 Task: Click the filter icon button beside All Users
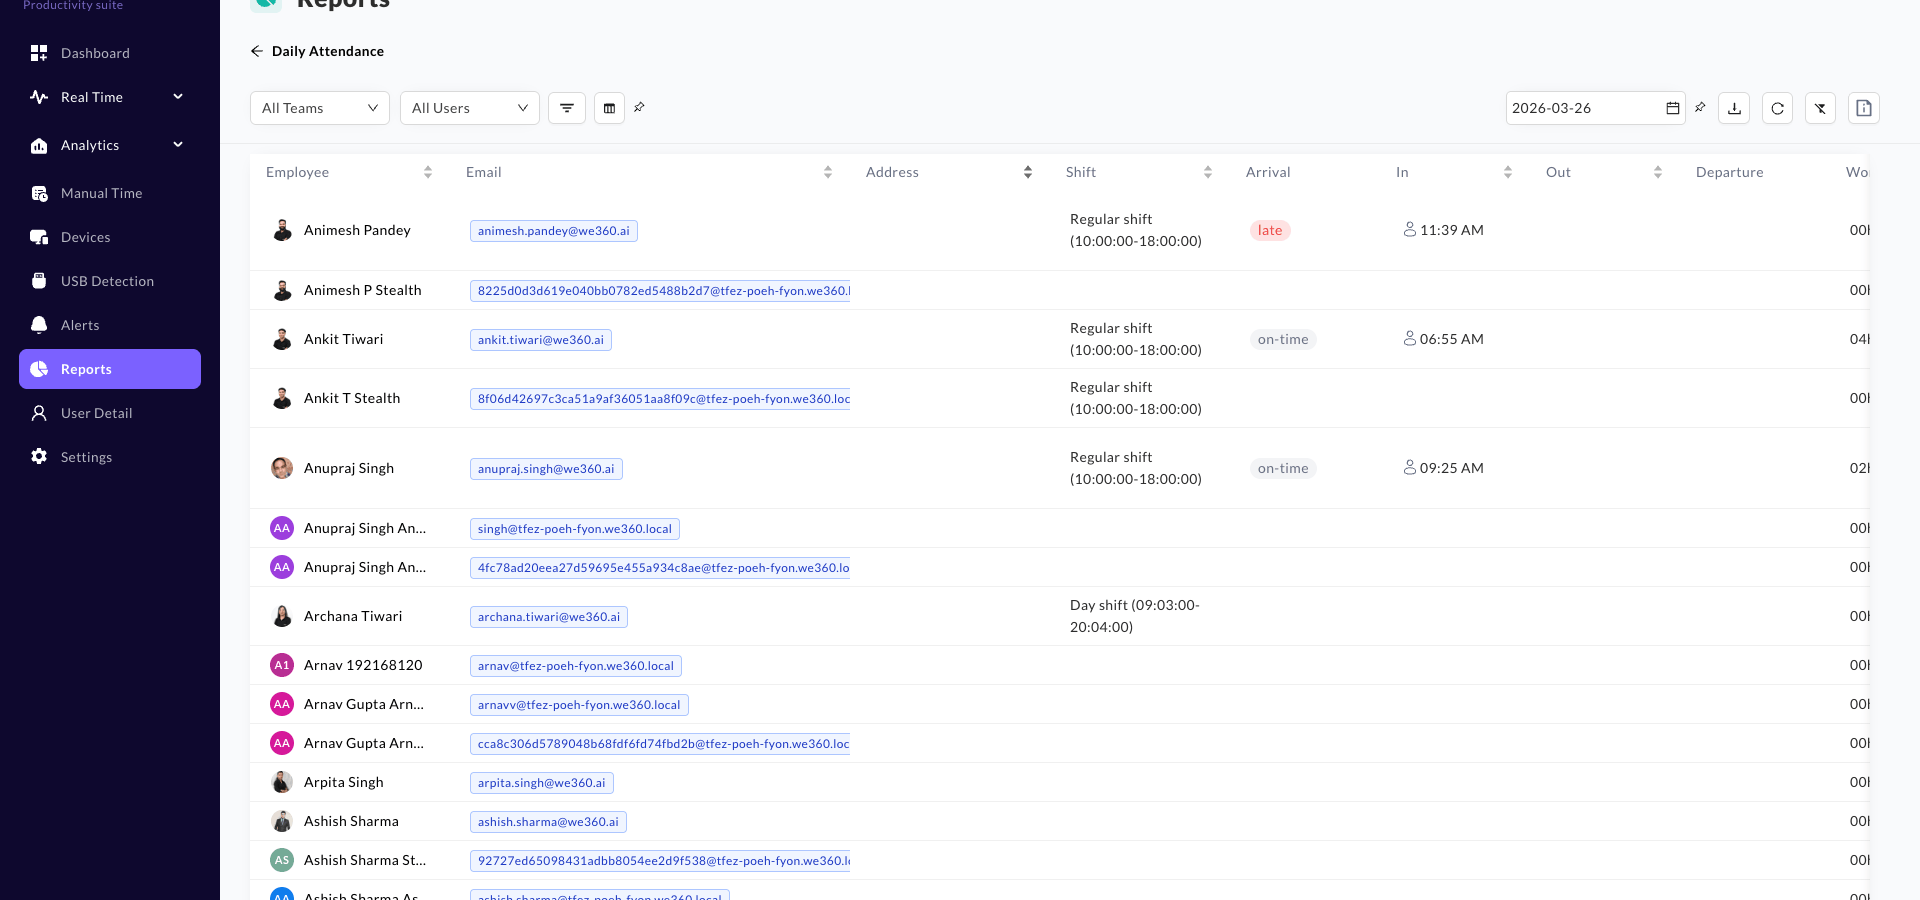pyautogui.click(x=567, y=108)
